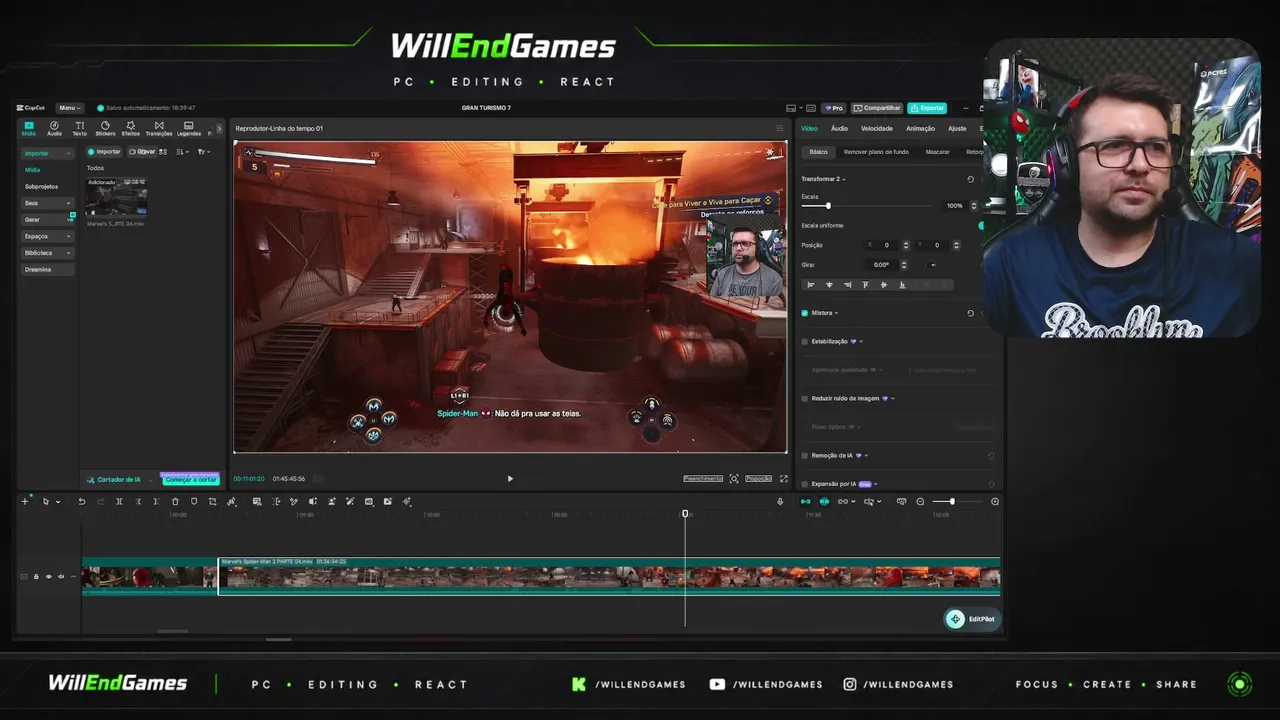Switch to the Ajuste tab
The image size is (1280, 720).
[957, 128]
